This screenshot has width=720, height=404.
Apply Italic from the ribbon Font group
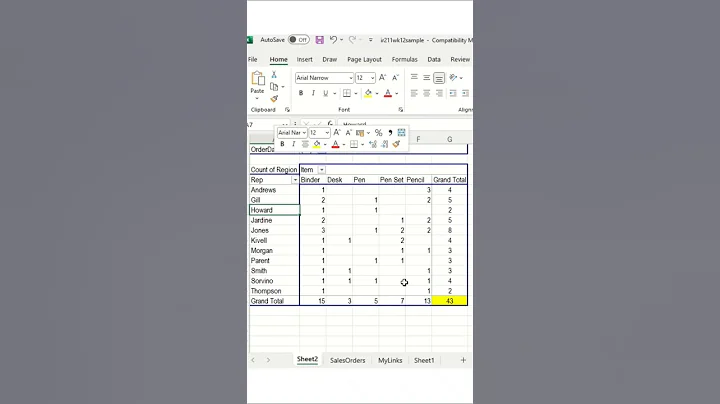coord(313,93)
